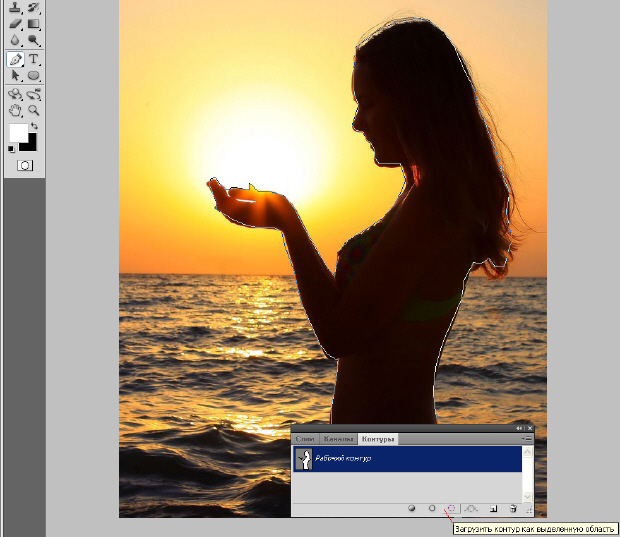This screenshot has width=620, height=537.
Task: Select the Zoom magnifier tool
Action: pyautogui.click(x=33, y=110)
